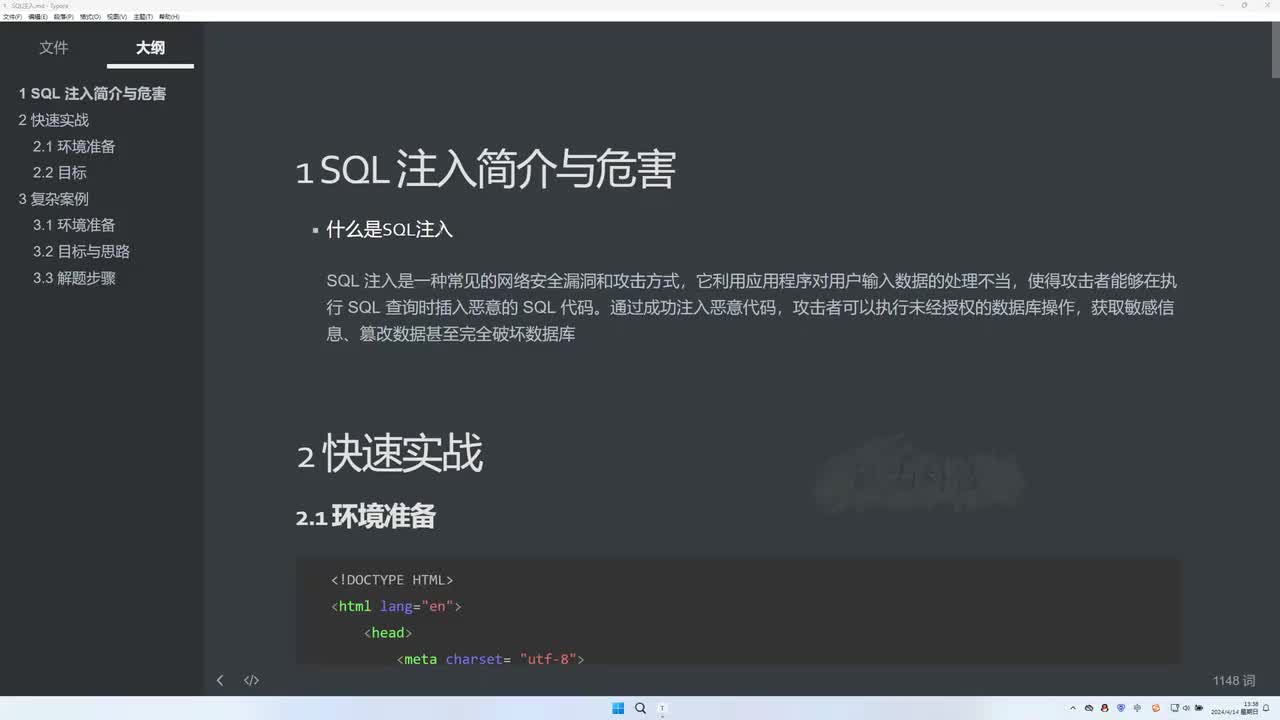
Task: Switch sidebar to the 文件 tab
Action: click(x=54, y=47)
